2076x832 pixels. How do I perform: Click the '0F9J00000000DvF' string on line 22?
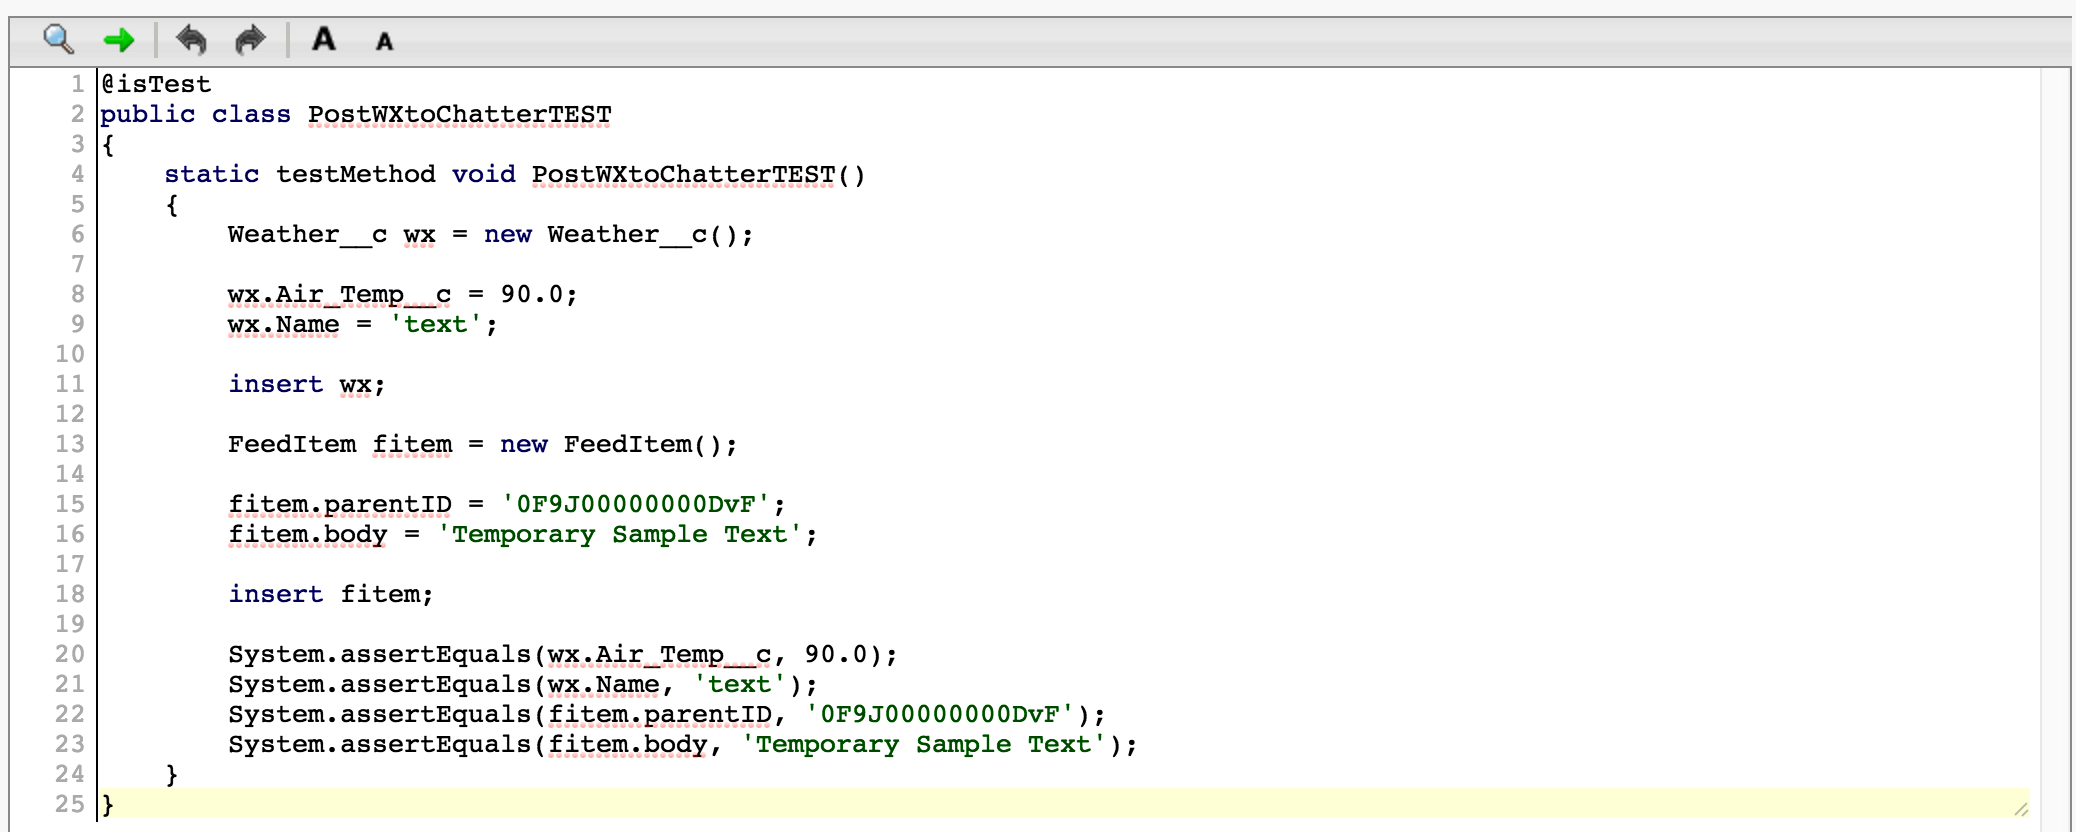tap(939, 715)
